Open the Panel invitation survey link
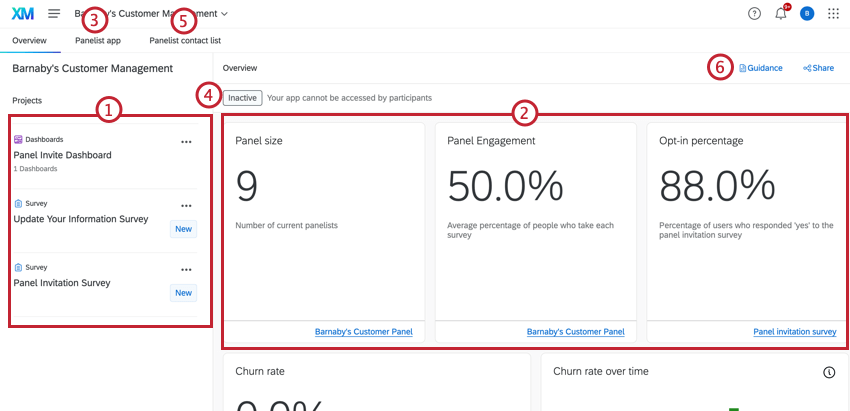The width and height of the screenshot is (850, 411). [x=794, y=332]
